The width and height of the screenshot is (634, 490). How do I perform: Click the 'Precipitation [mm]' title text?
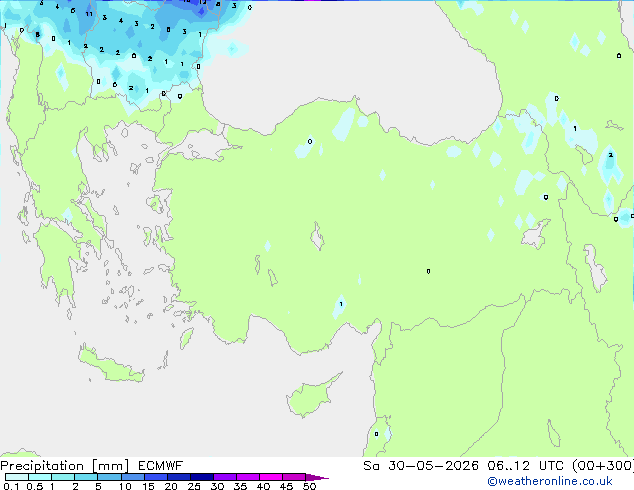65,466
